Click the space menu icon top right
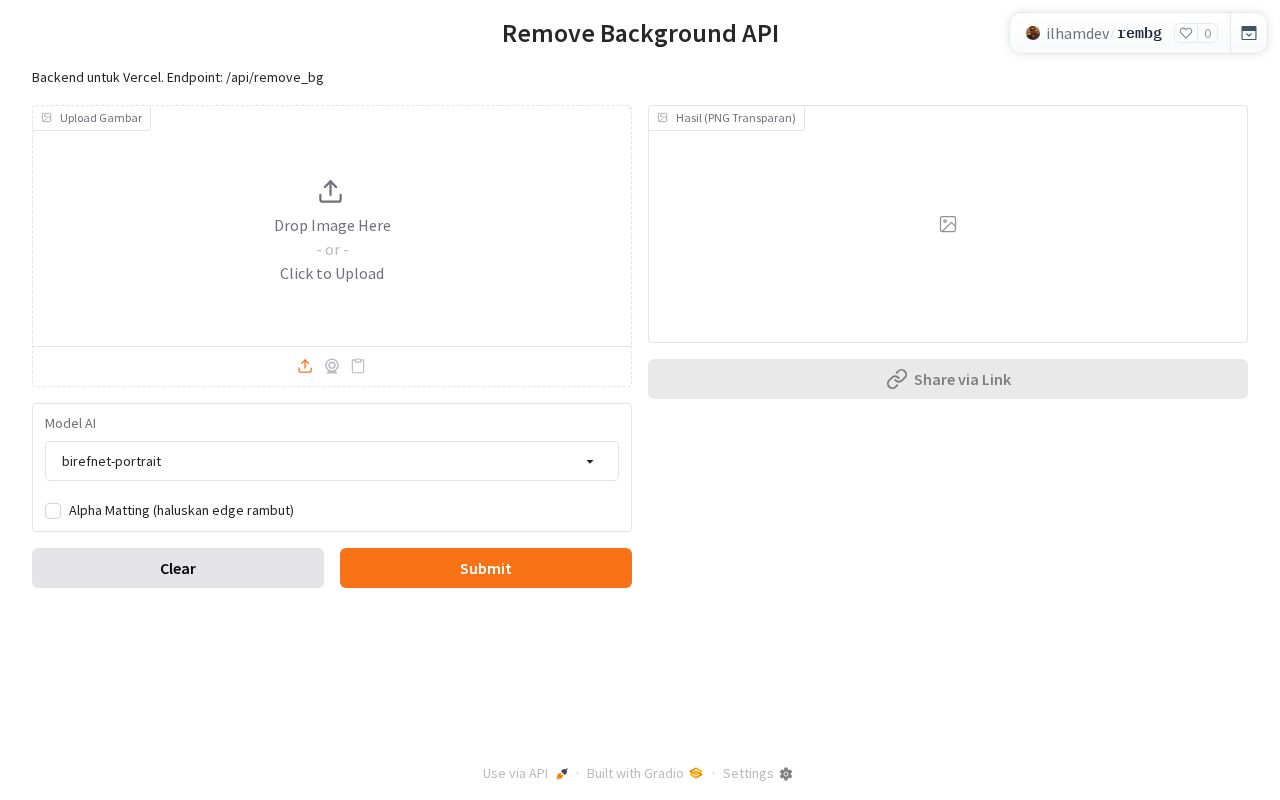This screenshot has width=1280, height=800. 1249,33
